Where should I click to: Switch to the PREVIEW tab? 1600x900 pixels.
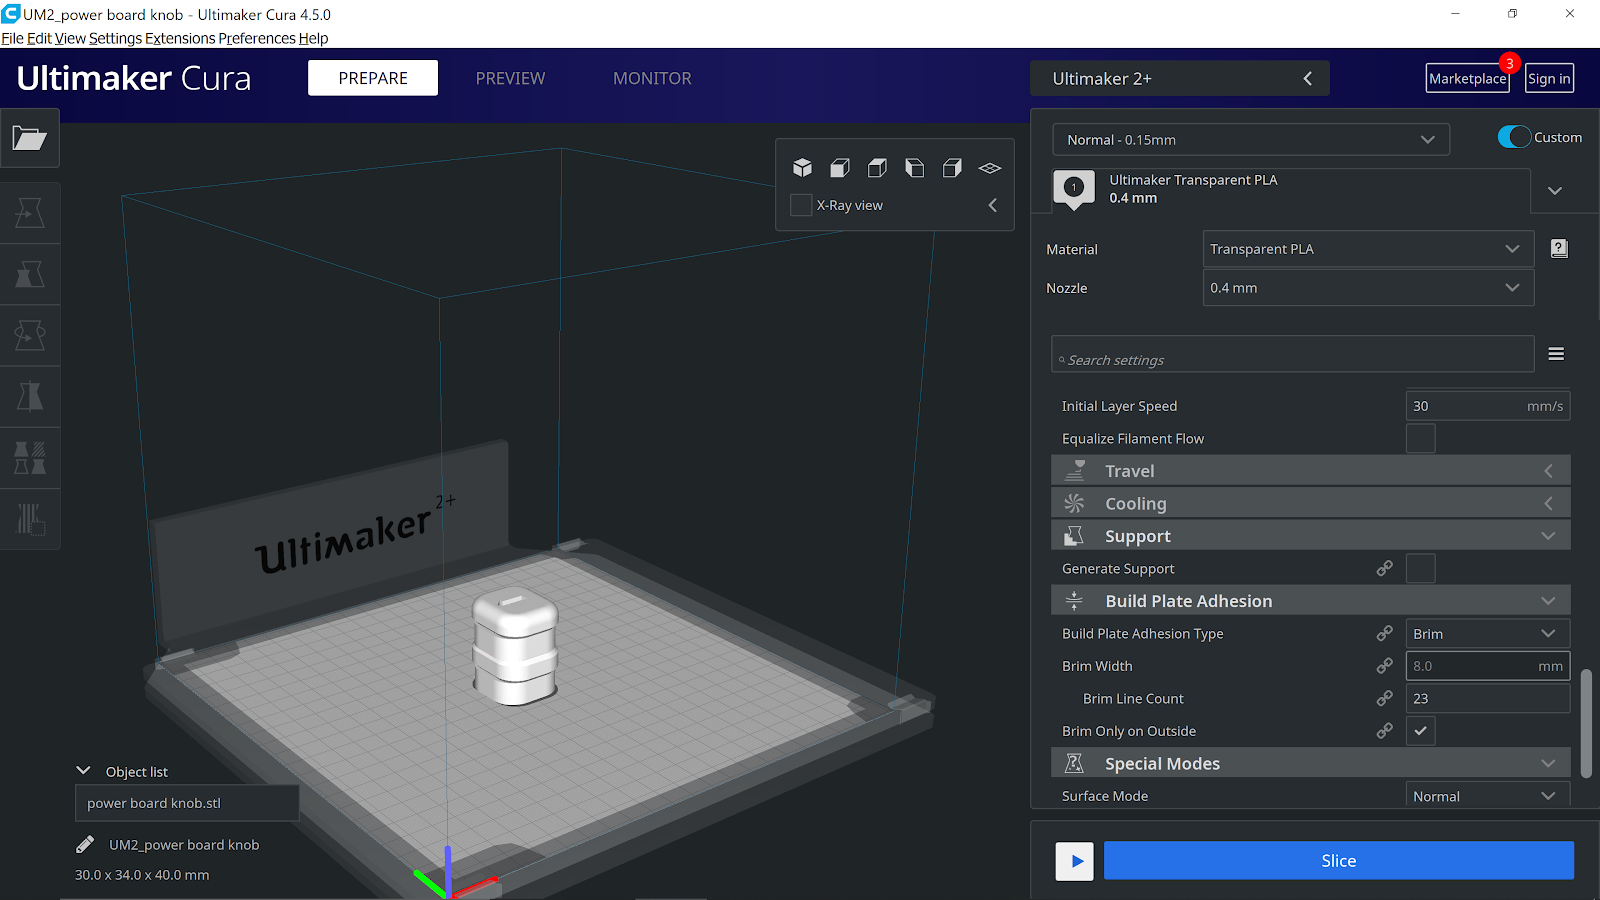[x=510, y=78]
